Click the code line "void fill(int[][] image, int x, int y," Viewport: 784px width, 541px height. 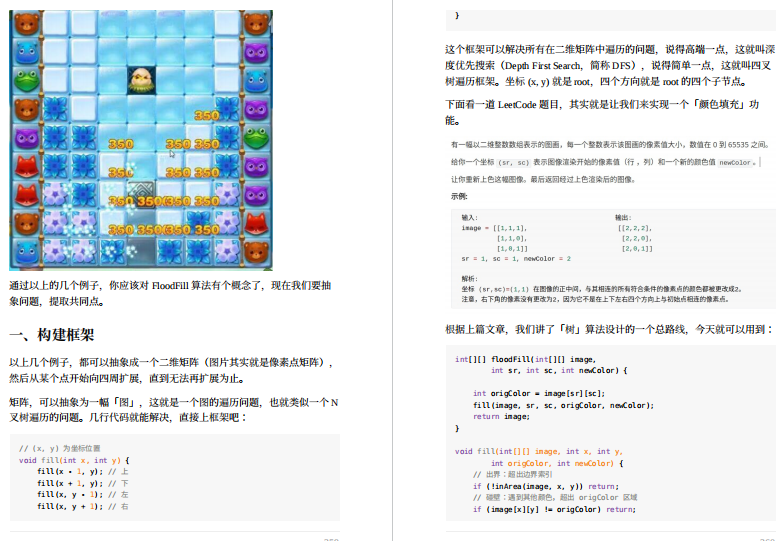click(539, 452)
